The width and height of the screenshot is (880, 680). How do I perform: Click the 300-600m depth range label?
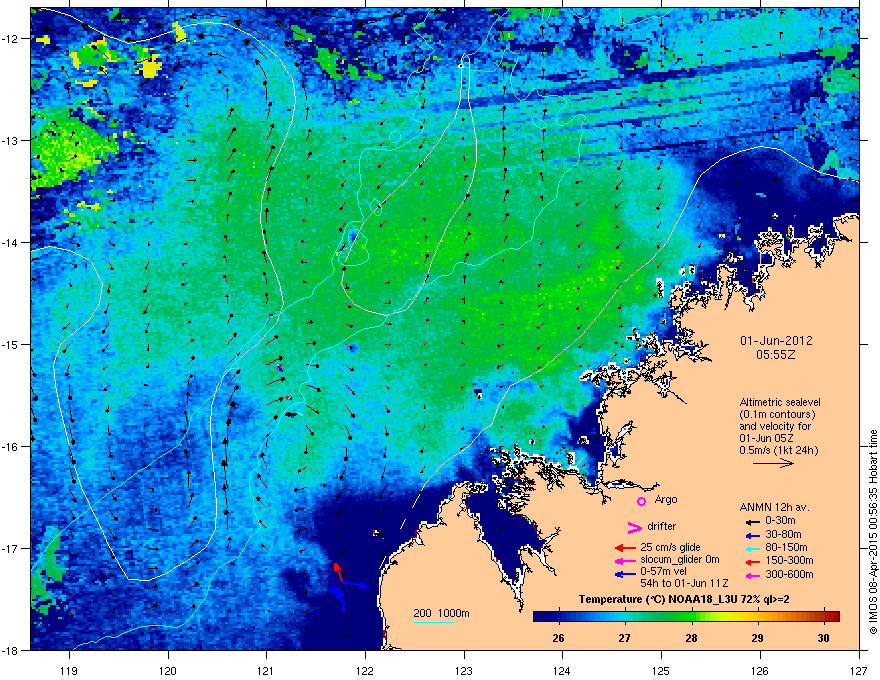(789, 575)
